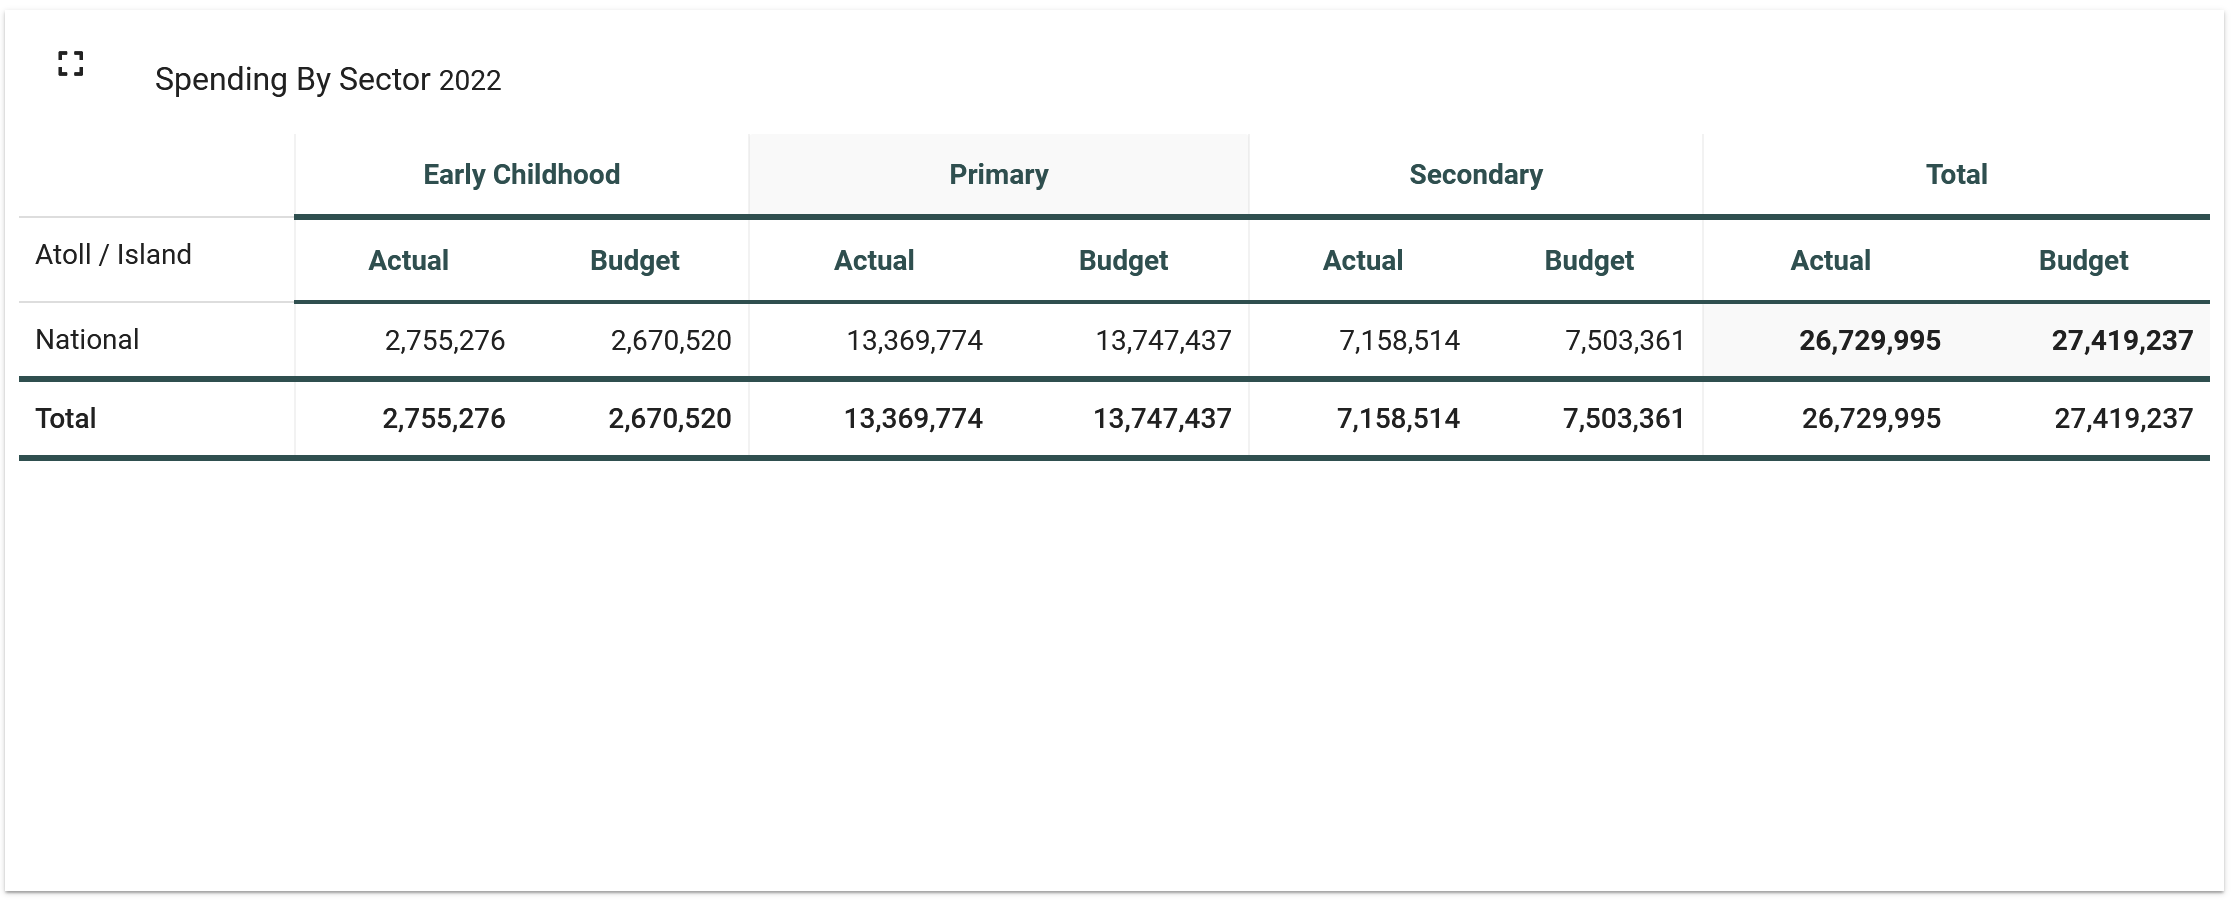
Task: Click the Atoll / Island column header
Action: [x=113, y=255]
